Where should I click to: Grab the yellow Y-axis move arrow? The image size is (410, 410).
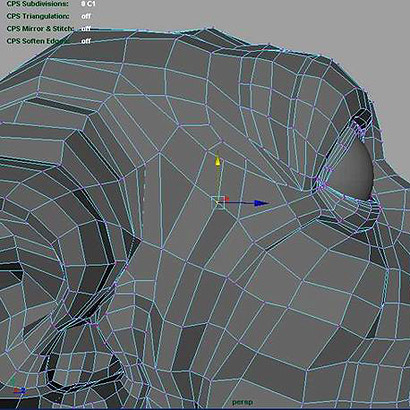click(218, 161)
